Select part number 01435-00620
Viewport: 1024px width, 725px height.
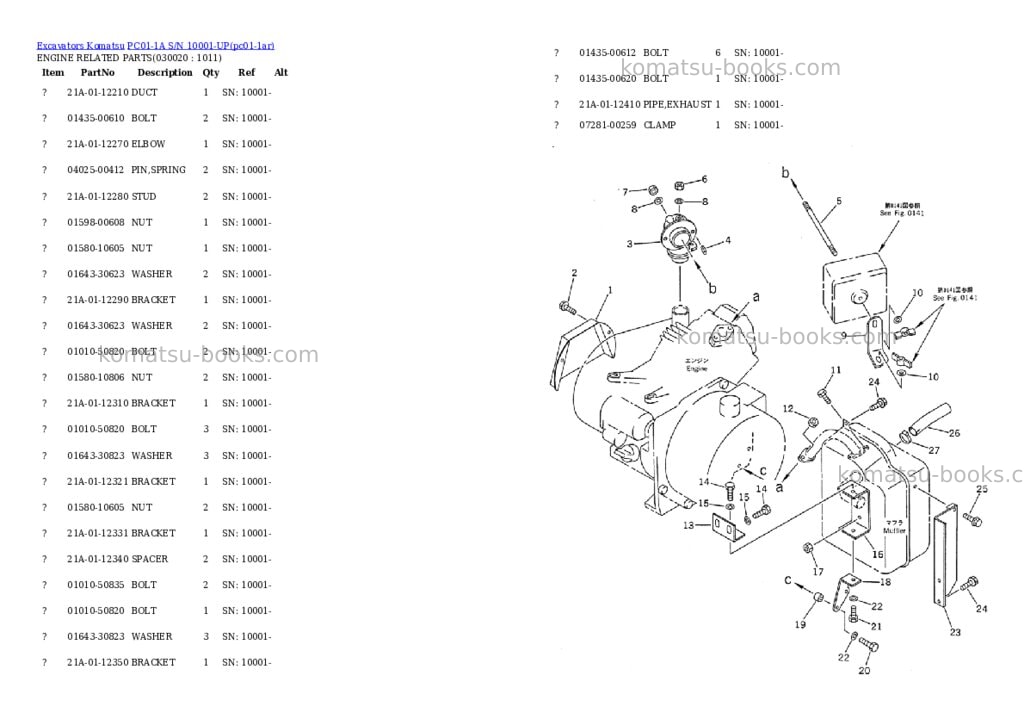point(607,78)
